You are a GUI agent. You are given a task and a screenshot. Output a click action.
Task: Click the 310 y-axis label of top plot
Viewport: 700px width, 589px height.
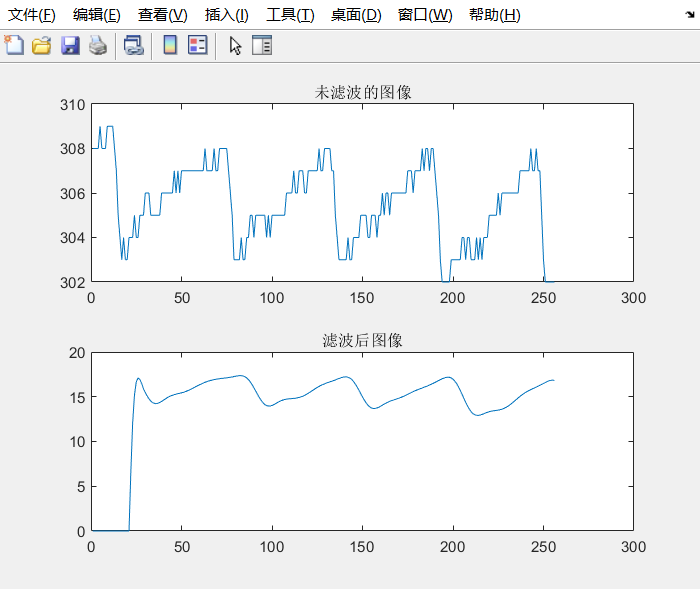(x=72, y=105)
